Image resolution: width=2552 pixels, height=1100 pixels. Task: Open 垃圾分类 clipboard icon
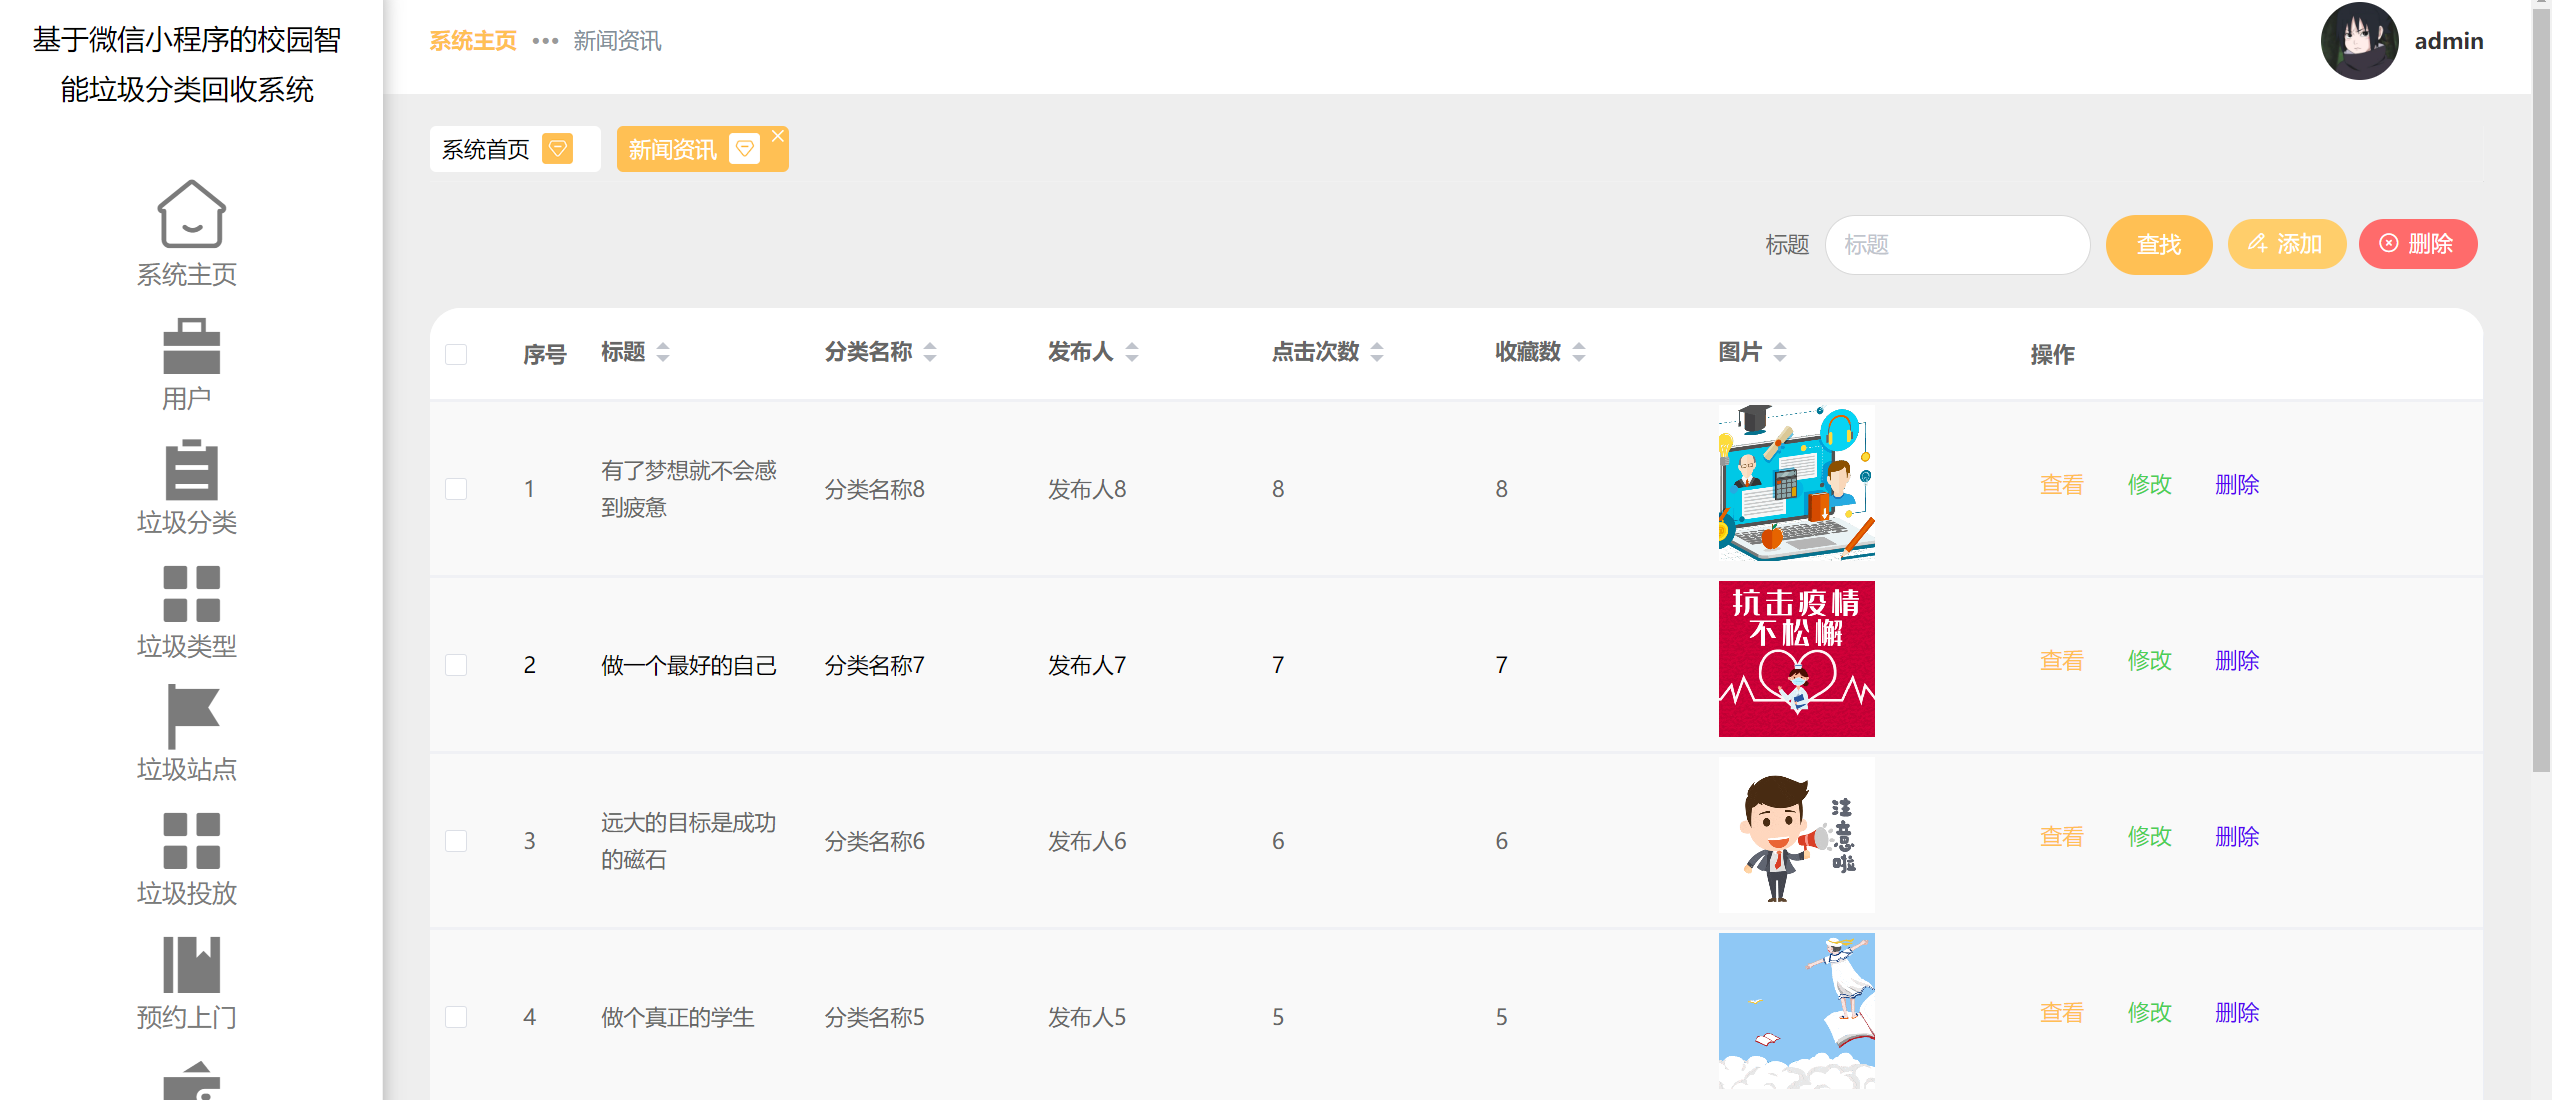click(190, 469)
